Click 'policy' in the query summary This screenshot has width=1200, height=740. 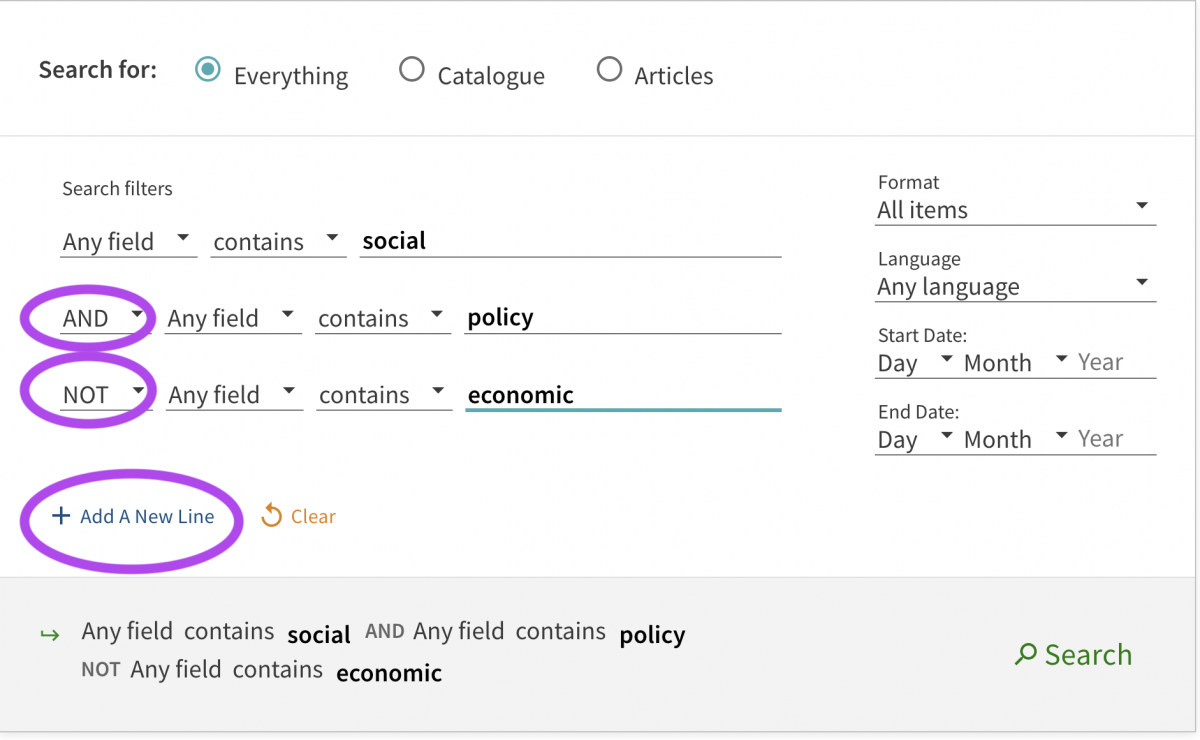point(652,635)
